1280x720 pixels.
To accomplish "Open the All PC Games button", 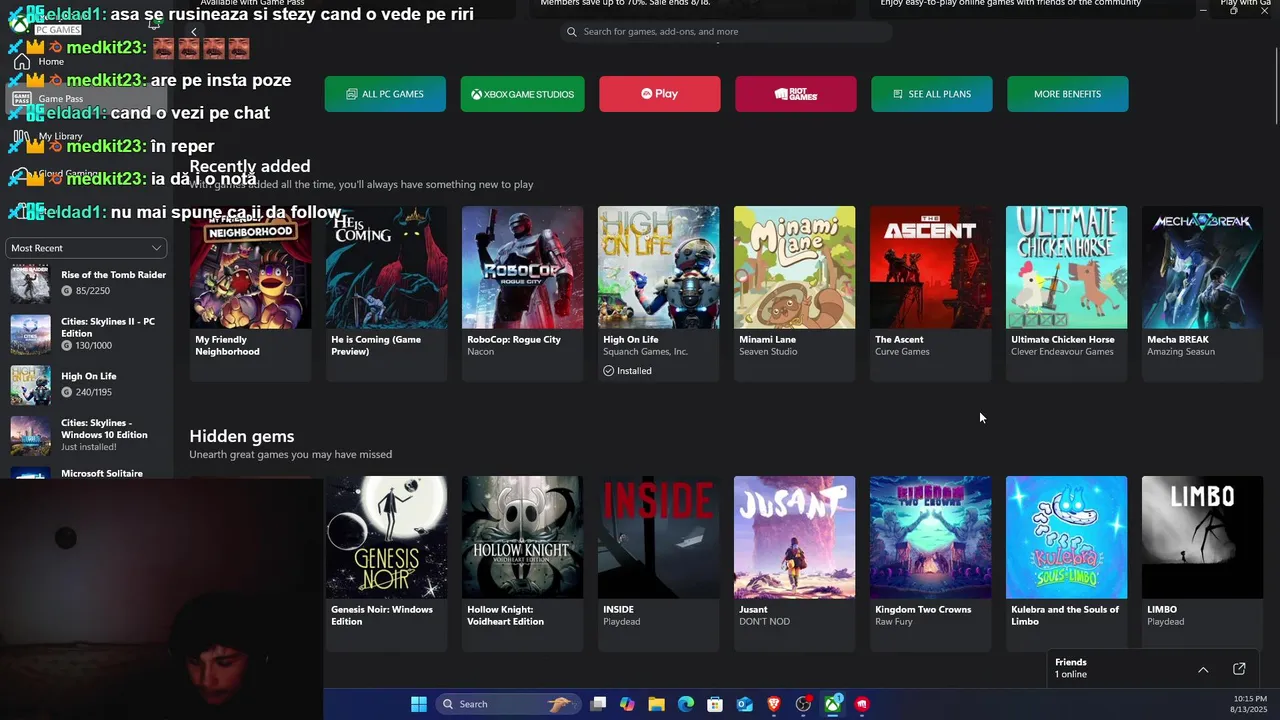I will click(385, 94).
